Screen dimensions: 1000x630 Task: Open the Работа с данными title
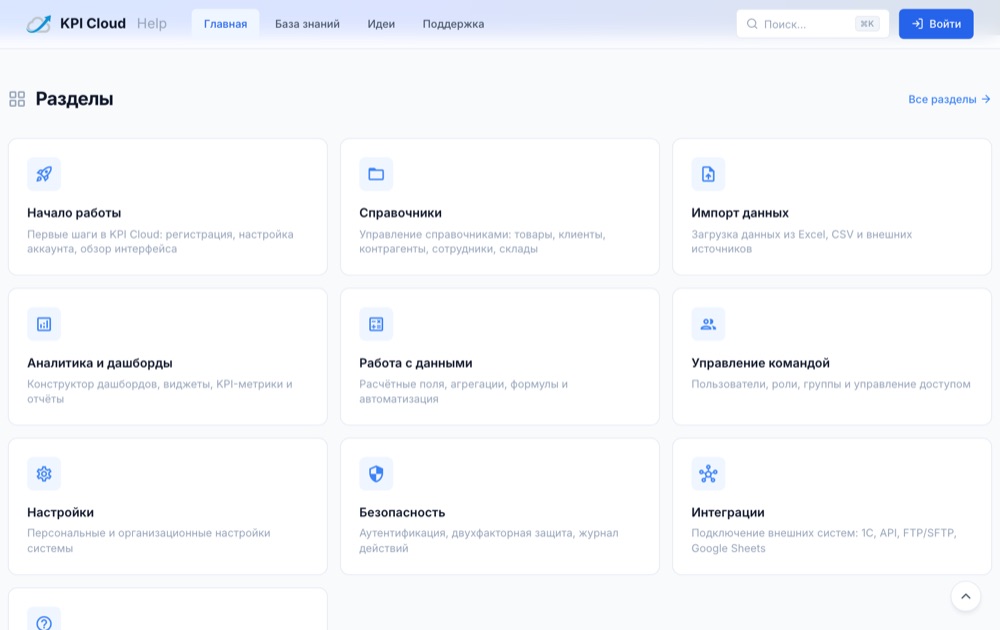click(x=416, y=363)
